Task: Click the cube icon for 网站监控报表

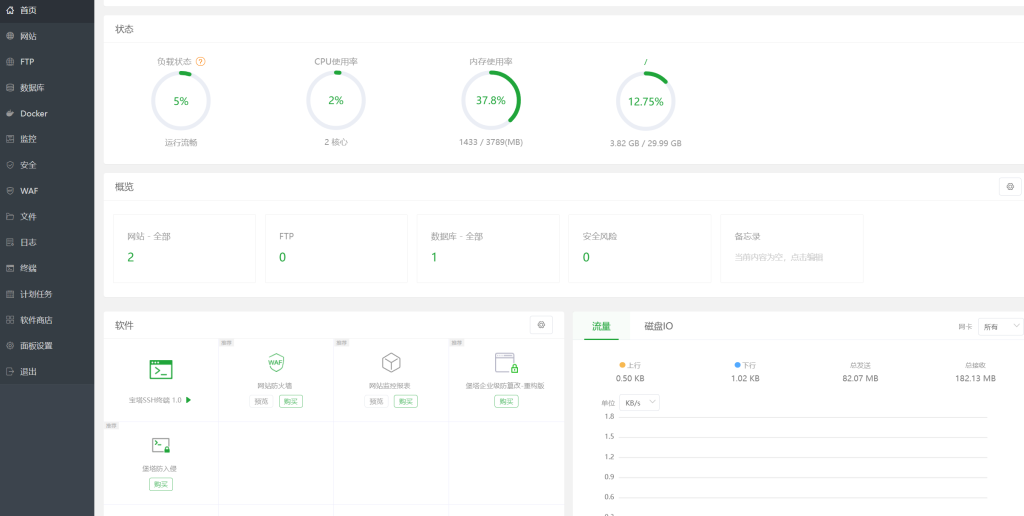Action: (x=391, y=362)
